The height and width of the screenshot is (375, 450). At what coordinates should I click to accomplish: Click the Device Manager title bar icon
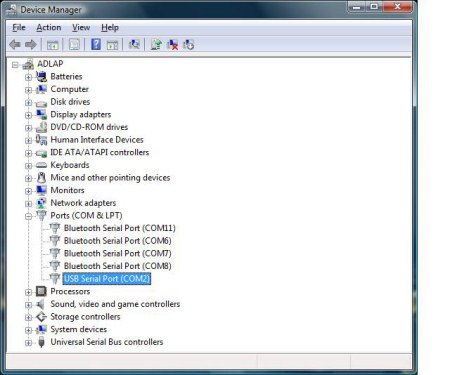point(12,10)
